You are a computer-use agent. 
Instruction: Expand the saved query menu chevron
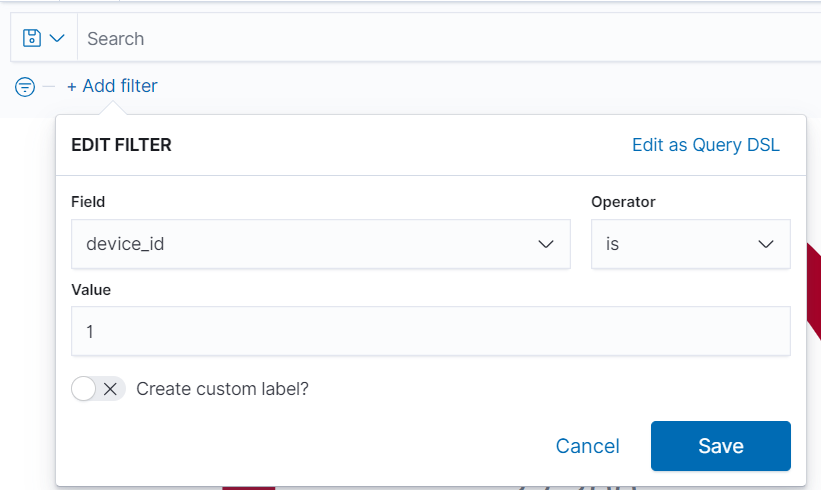point(57,38)
